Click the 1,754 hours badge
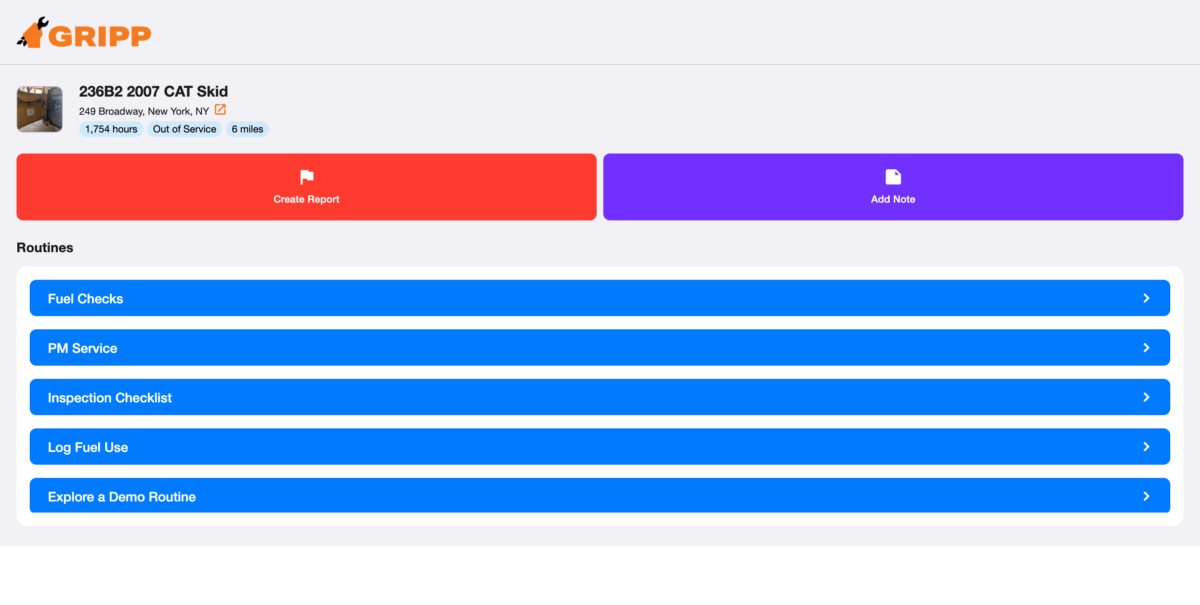1200x605 pixels. click(111, 129)
